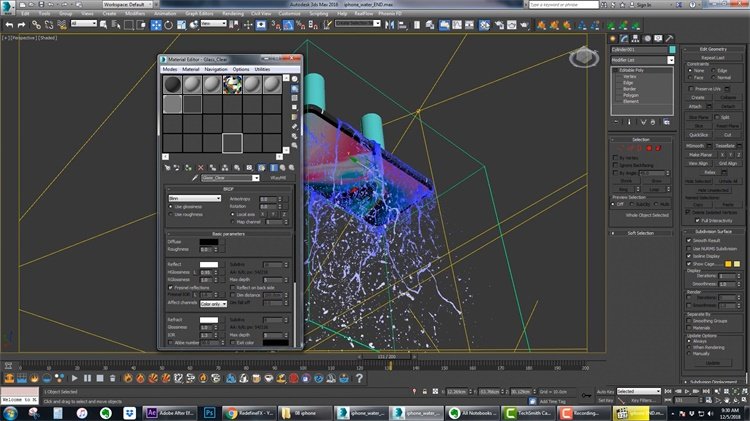
Task: Open the Photoshop taskbar icon
Action: tap(210, 413)
